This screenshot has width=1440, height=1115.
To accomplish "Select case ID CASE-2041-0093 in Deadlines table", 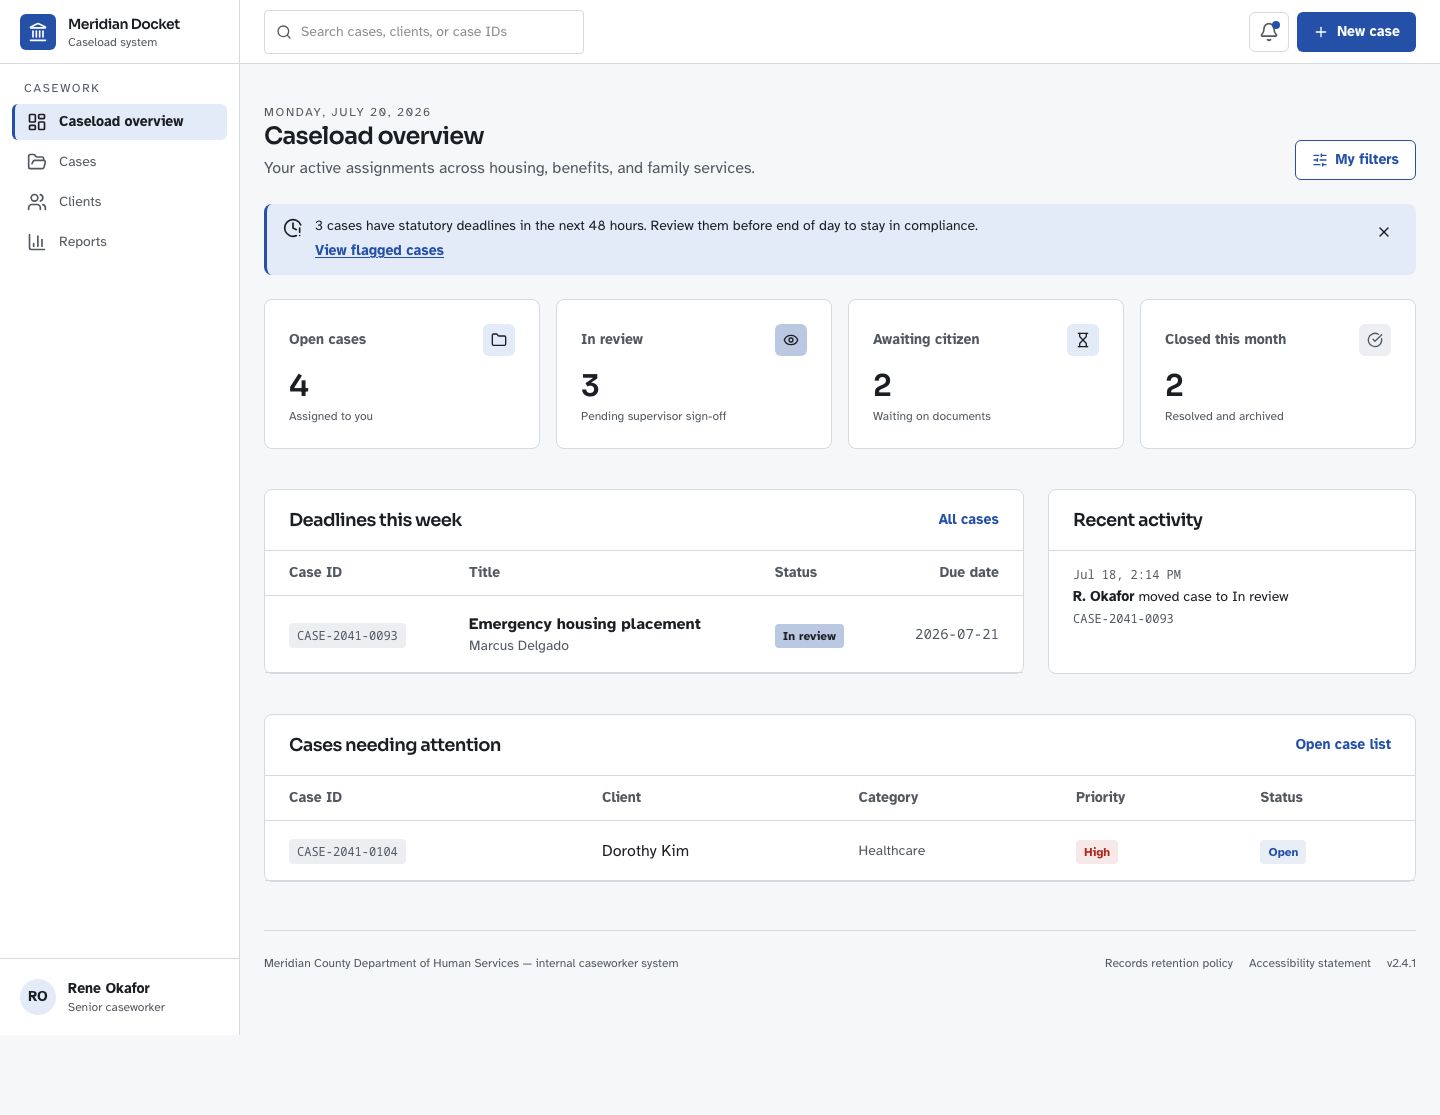I will (x=347, y=636).
